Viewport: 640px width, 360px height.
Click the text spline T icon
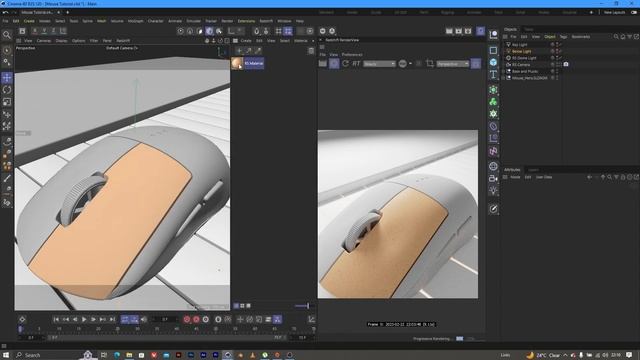tap(493, 74)
